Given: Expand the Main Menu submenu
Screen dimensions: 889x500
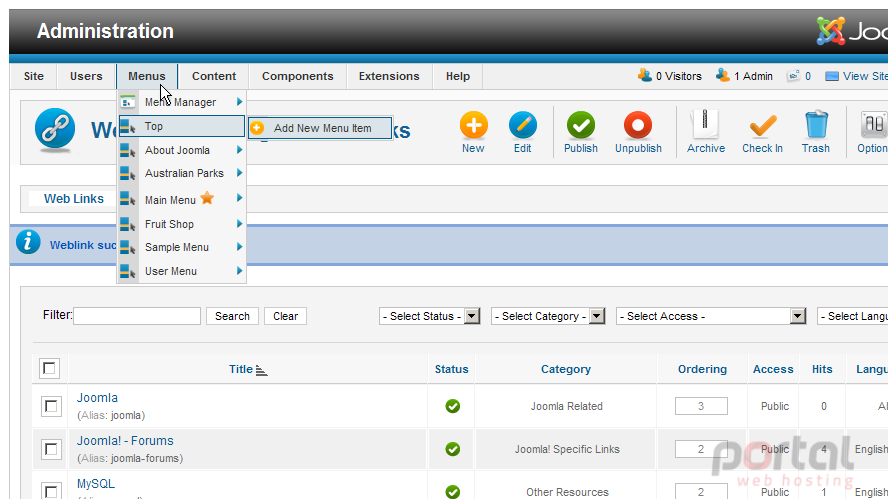Looking at the screenshot, I should (x=240, y=198).
